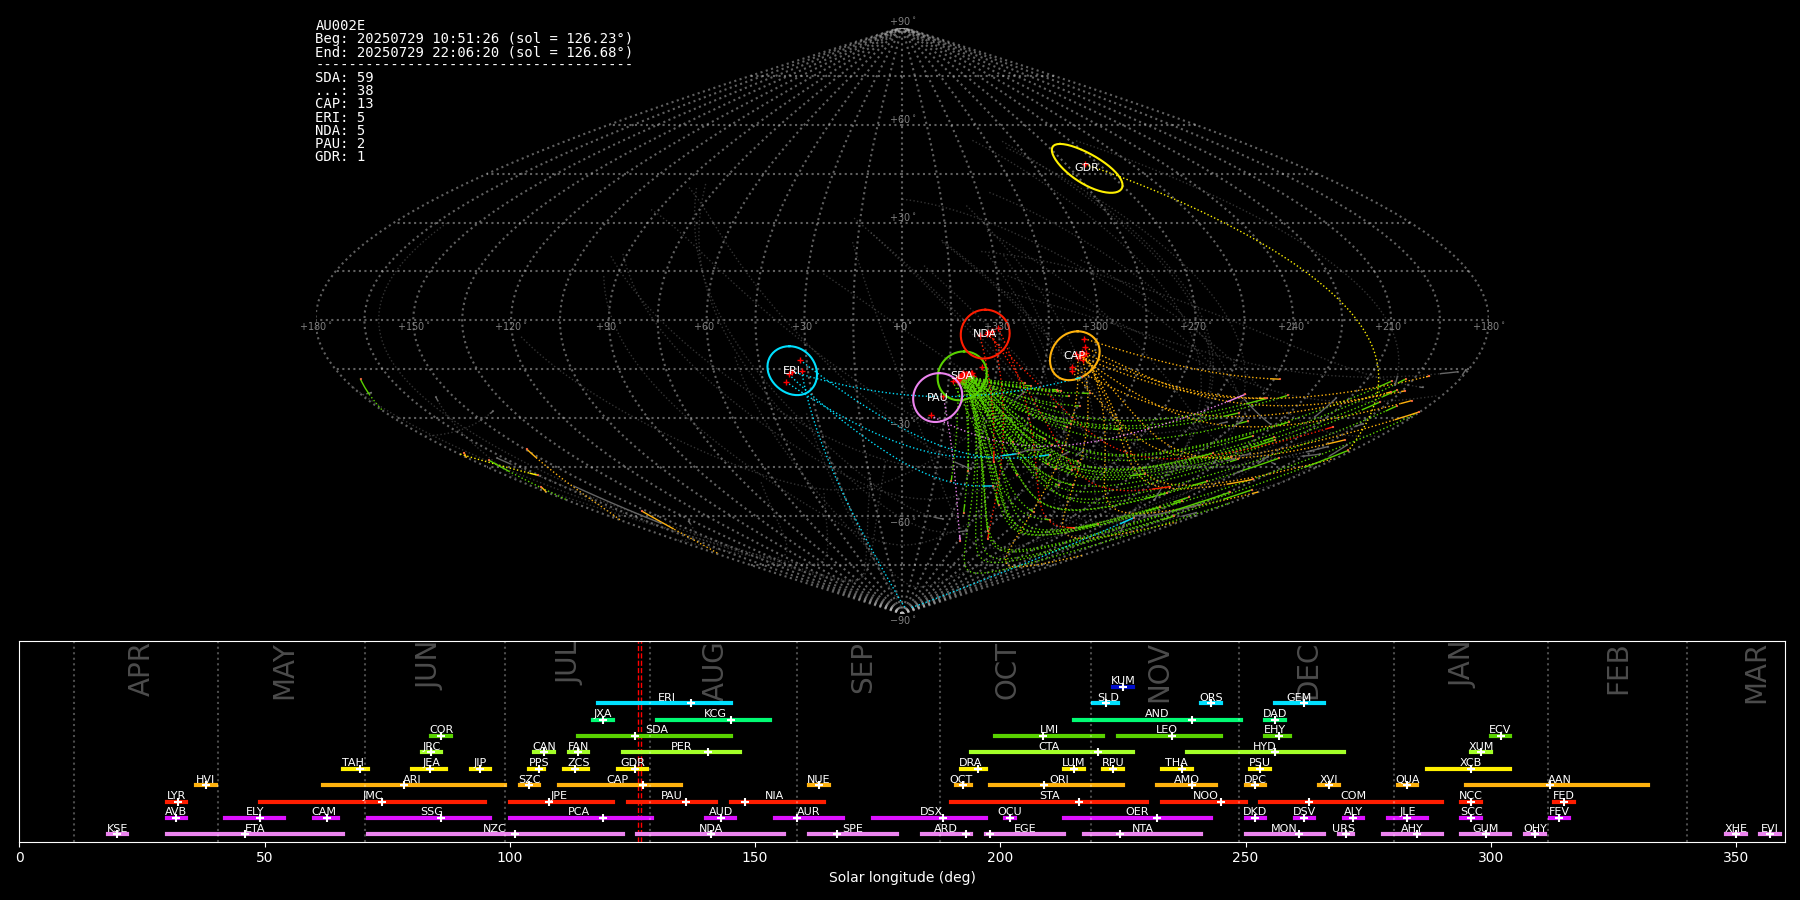Click the JMC shower bar in timeline
1800x900 pixels.
pyautogui.click(x=373, y=801)
